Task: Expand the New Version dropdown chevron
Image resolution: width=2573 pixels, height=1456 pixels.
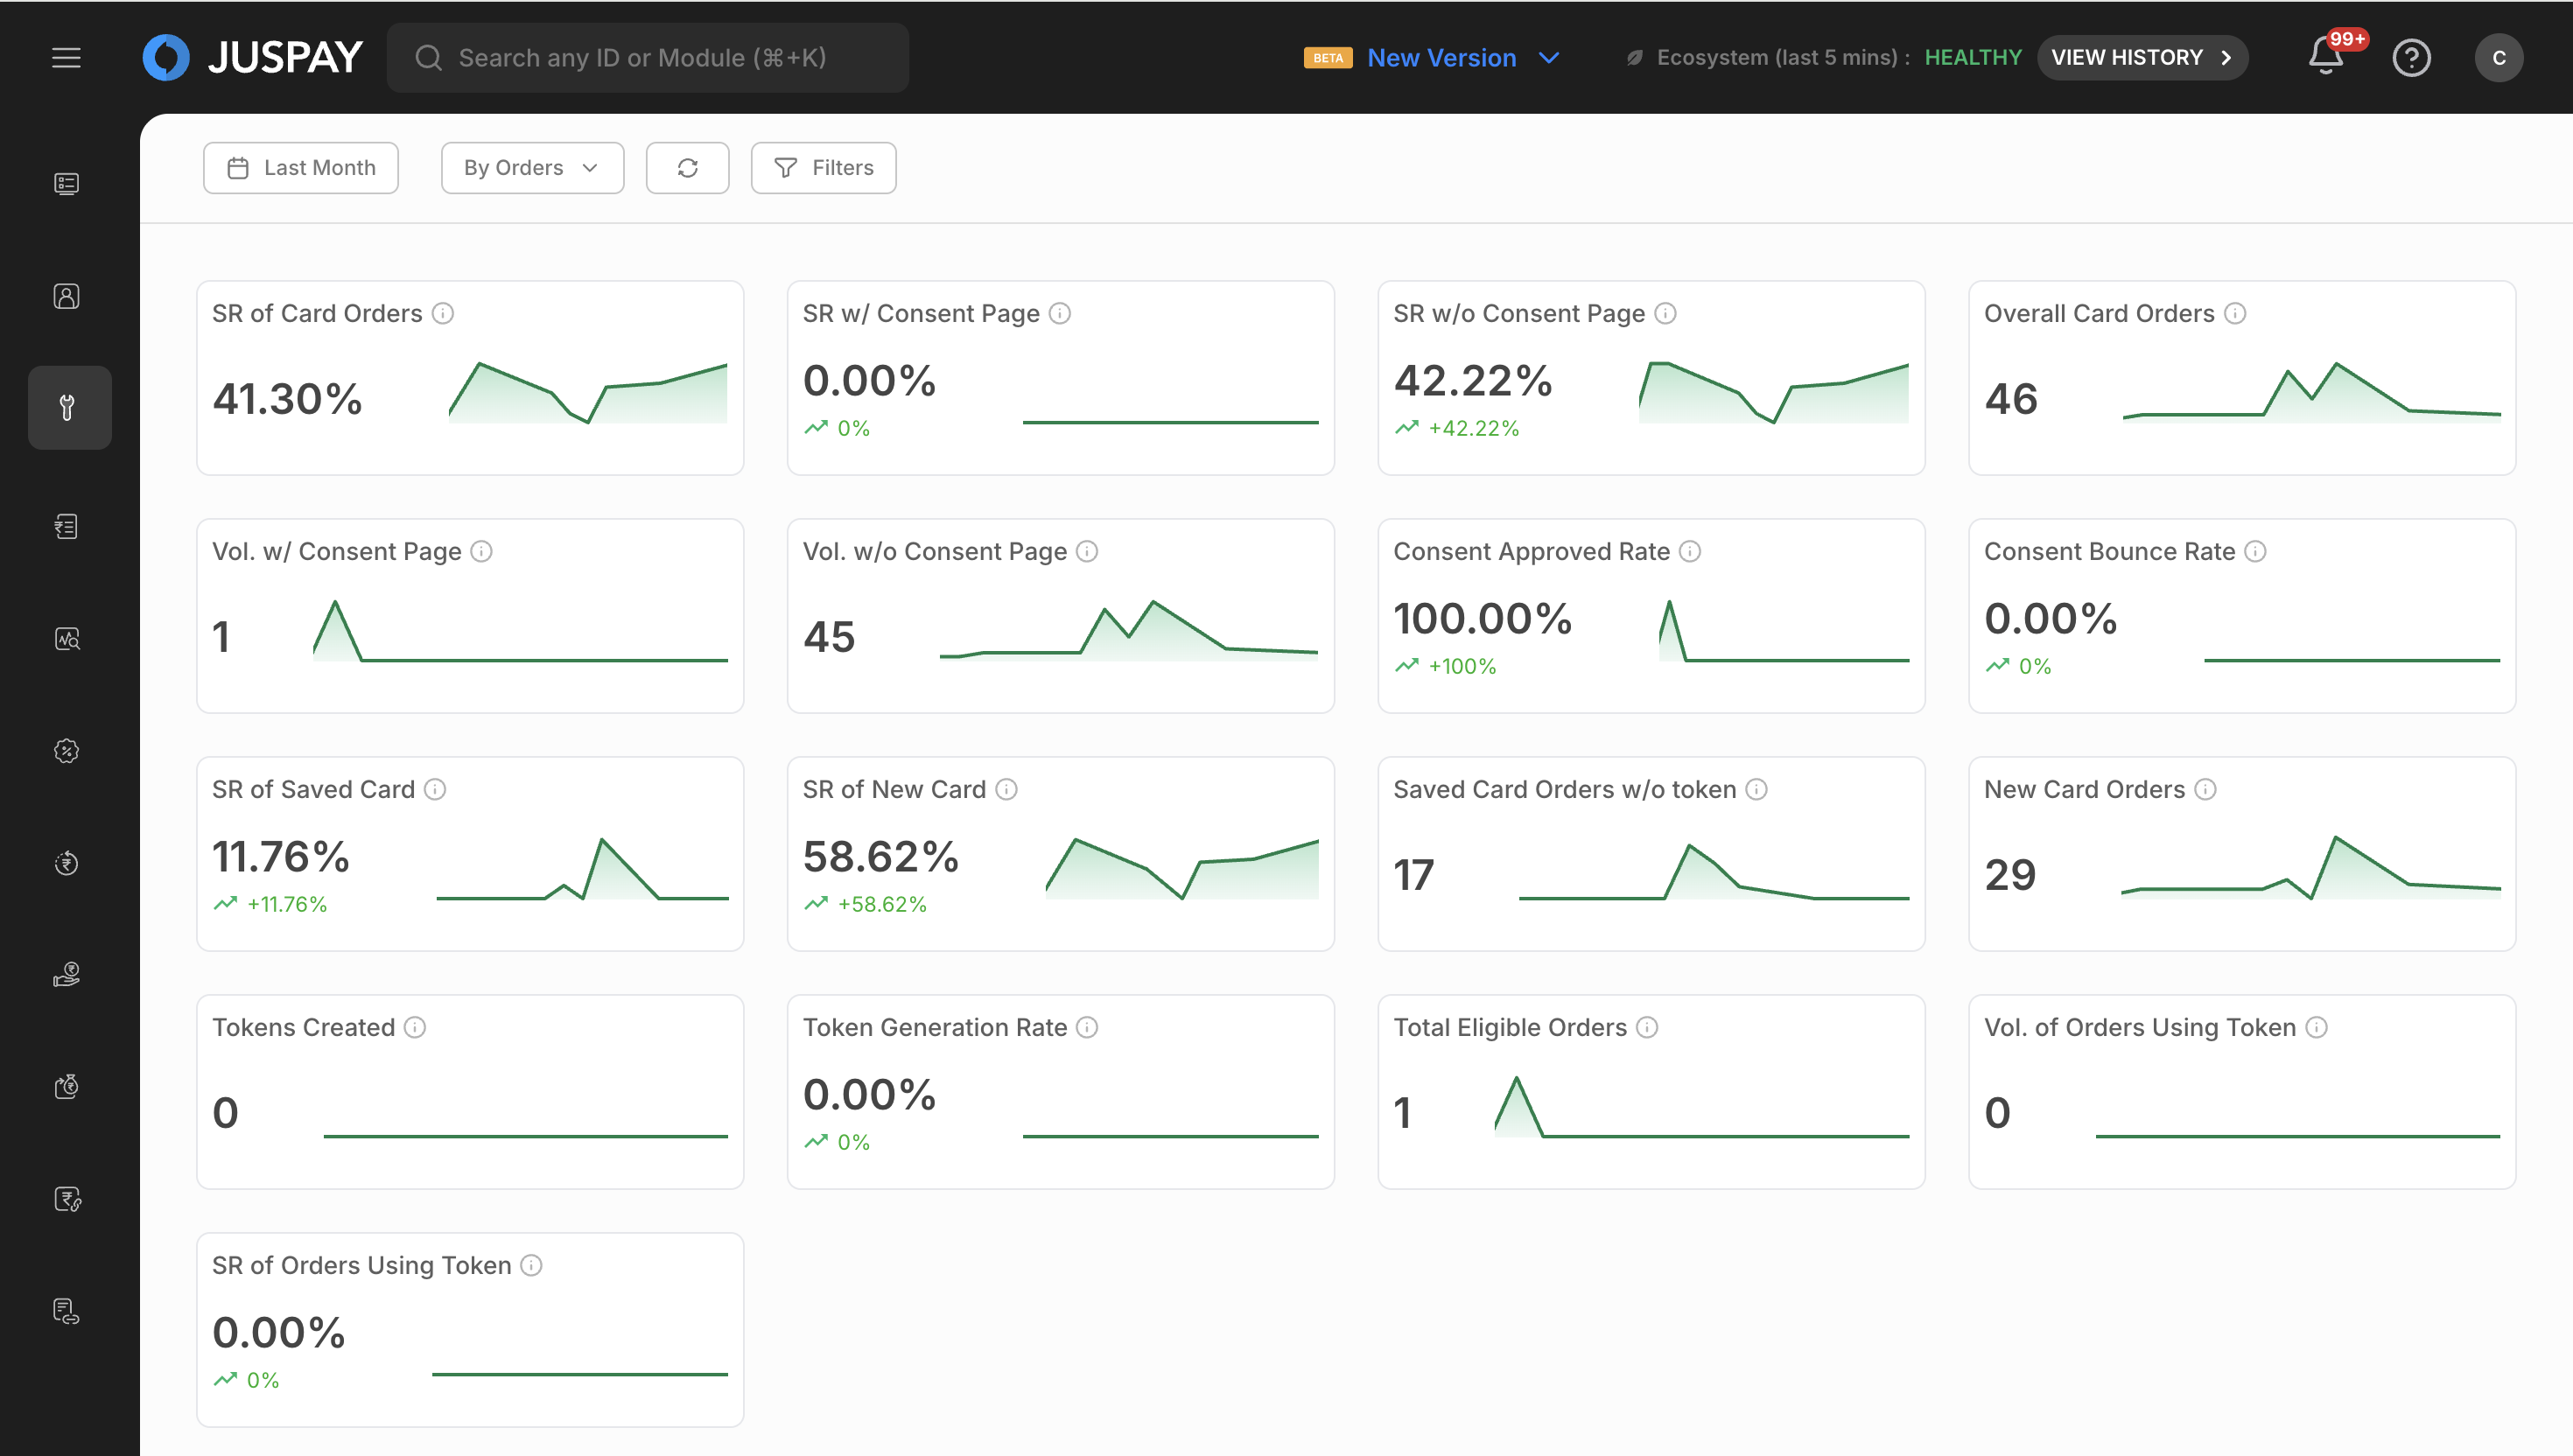Action: pyautogui.click(x=1549, y=58)
